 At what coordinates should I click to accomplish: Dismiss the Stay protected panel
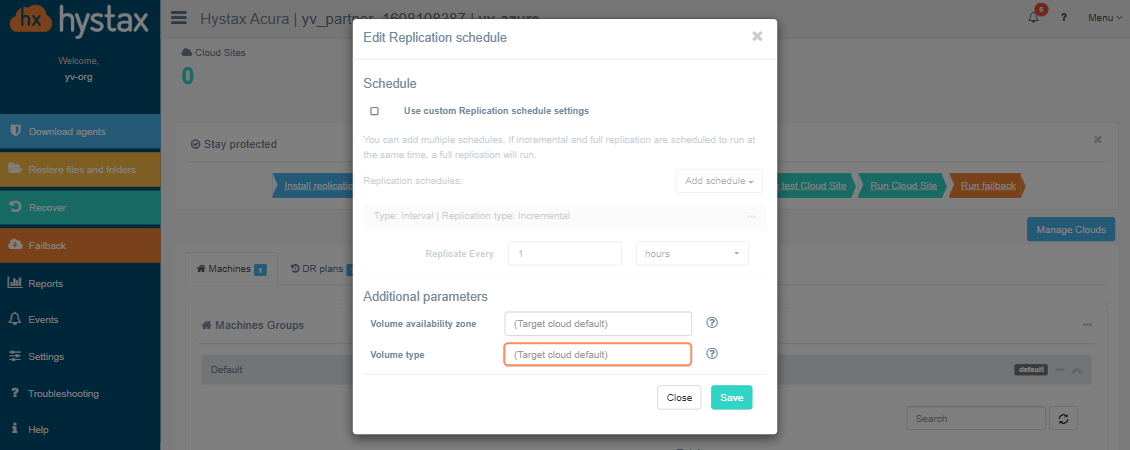[1098, 139]
